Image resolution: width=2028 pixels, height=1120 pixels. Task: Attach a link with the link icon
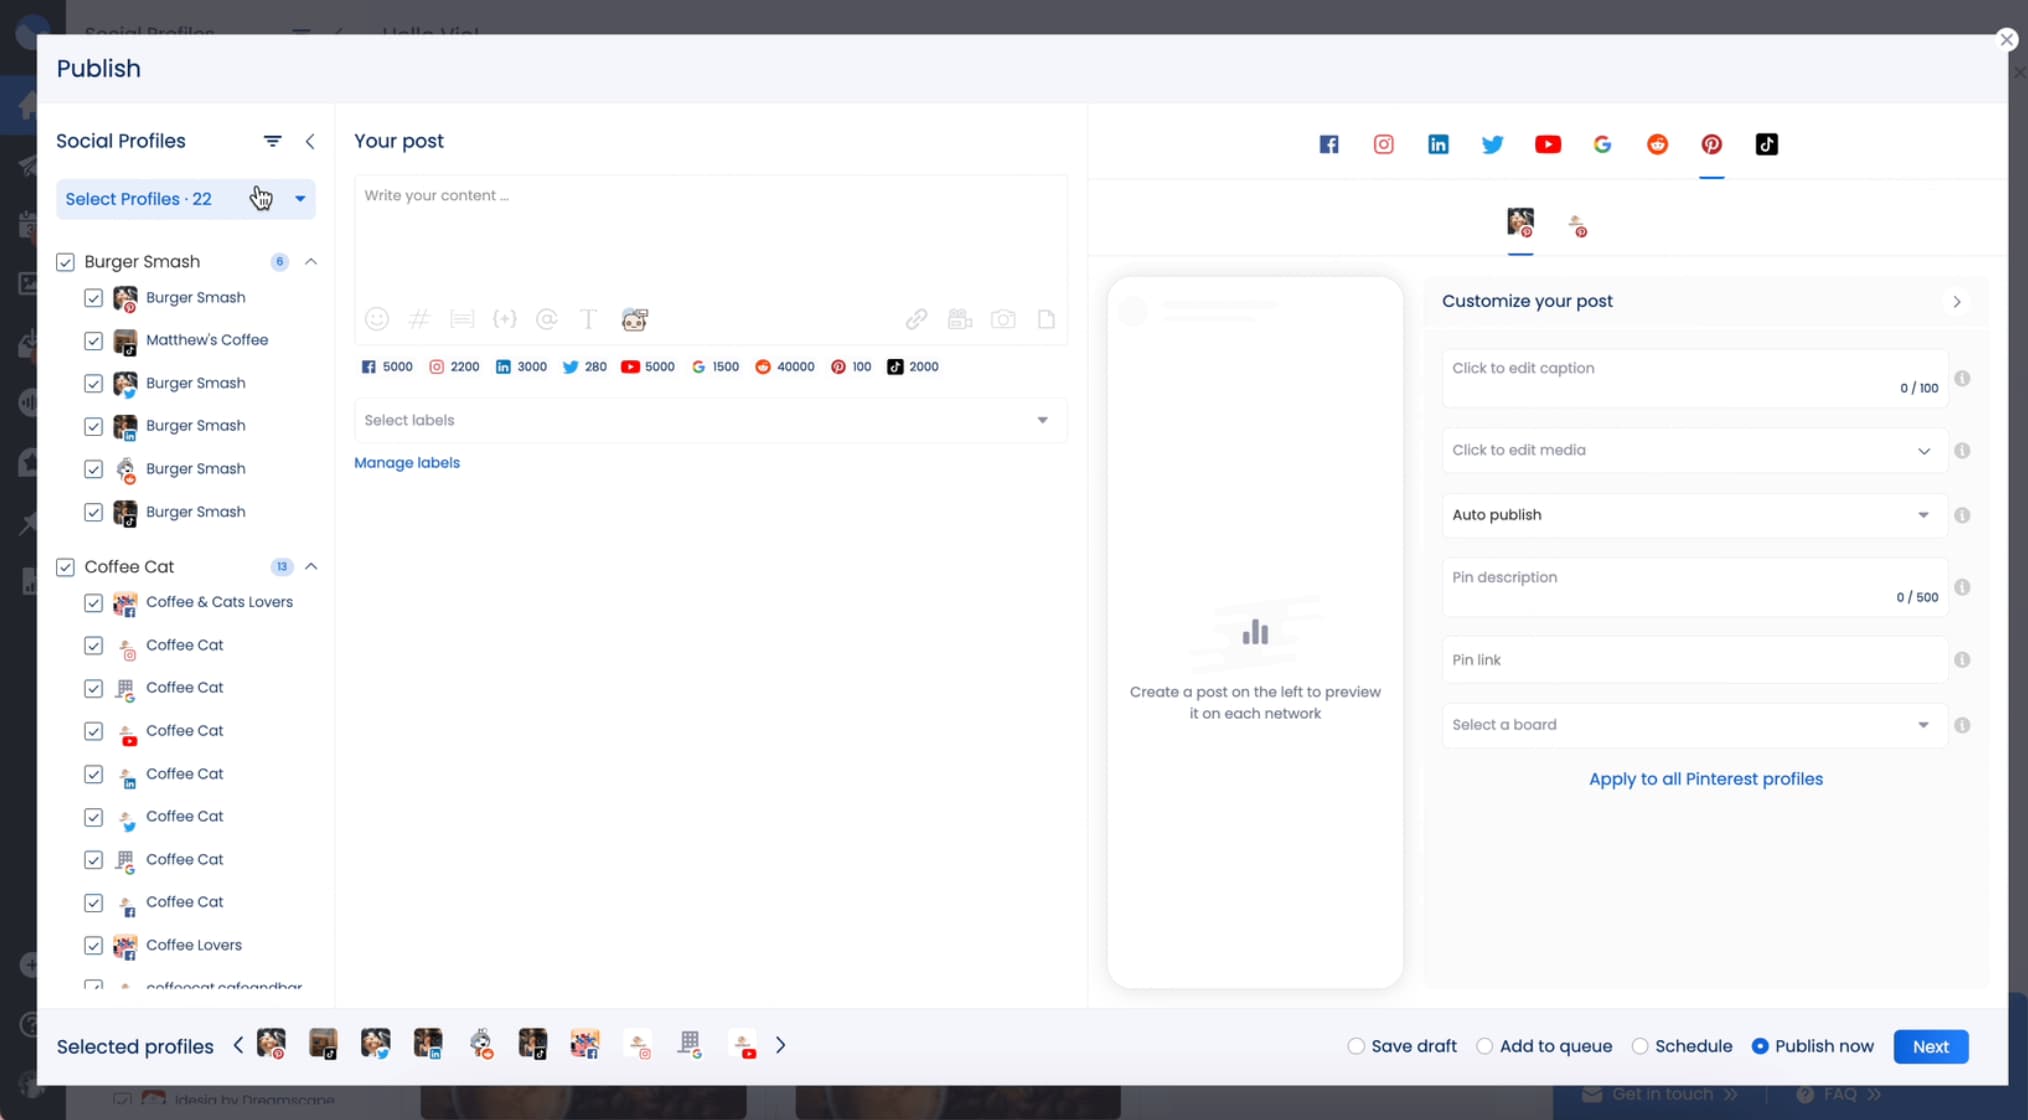917,319
